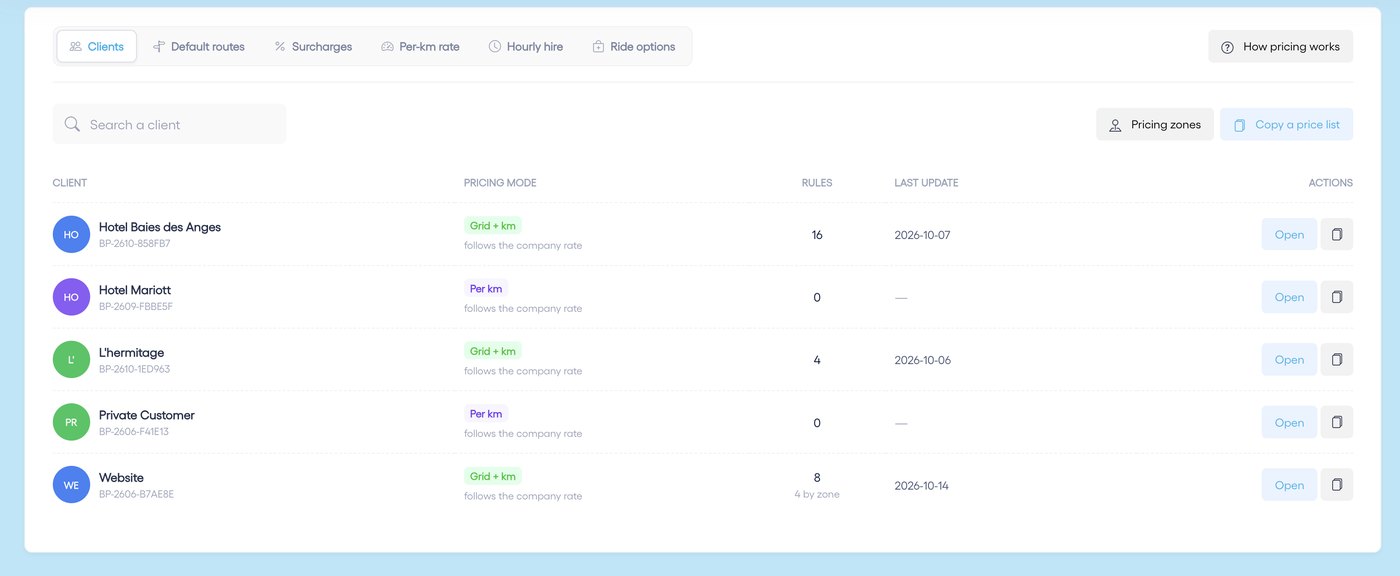This screenshot has width=1400, height=576.
Task: Focus the Search a client field
Action: coord(169,124)
